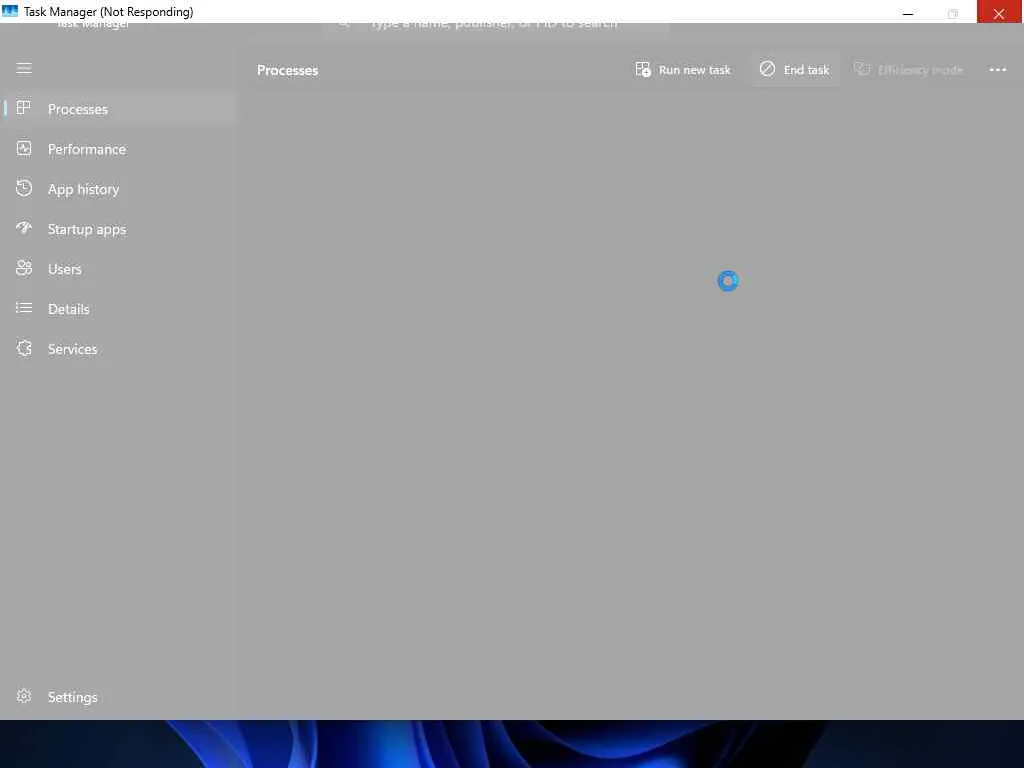
Task: Click the Settings gear icon
Action: [24, 696]
